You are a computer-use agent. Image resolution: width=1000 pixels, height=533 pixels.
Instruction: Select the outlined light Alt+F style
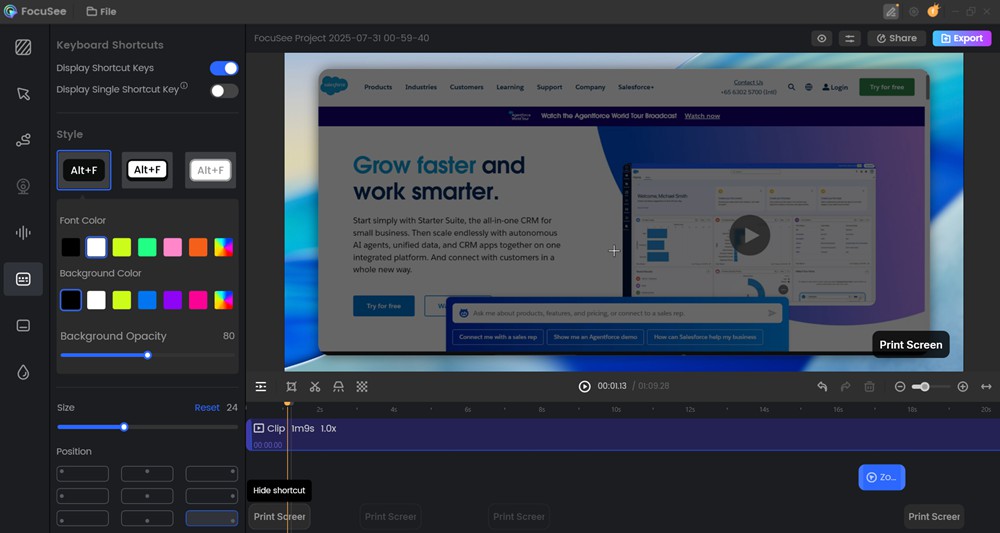[210, 170]
